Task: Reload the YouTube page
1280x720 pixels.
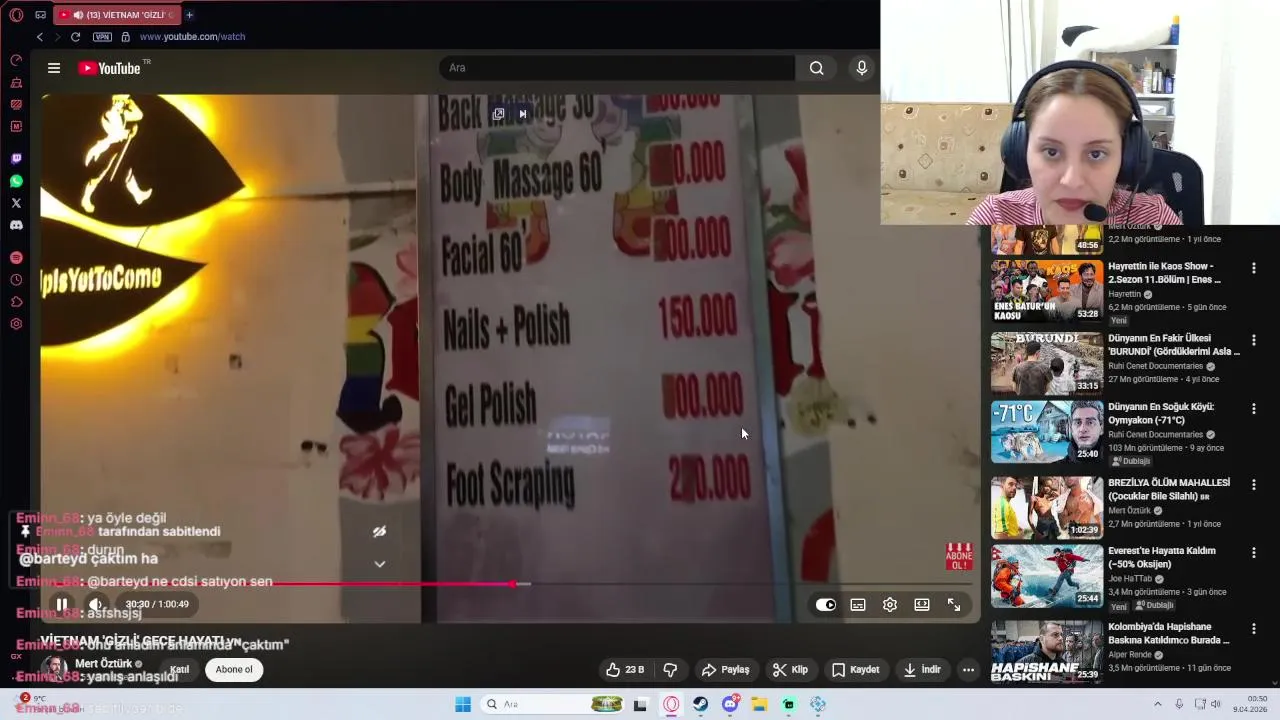Action: [75, 37]
